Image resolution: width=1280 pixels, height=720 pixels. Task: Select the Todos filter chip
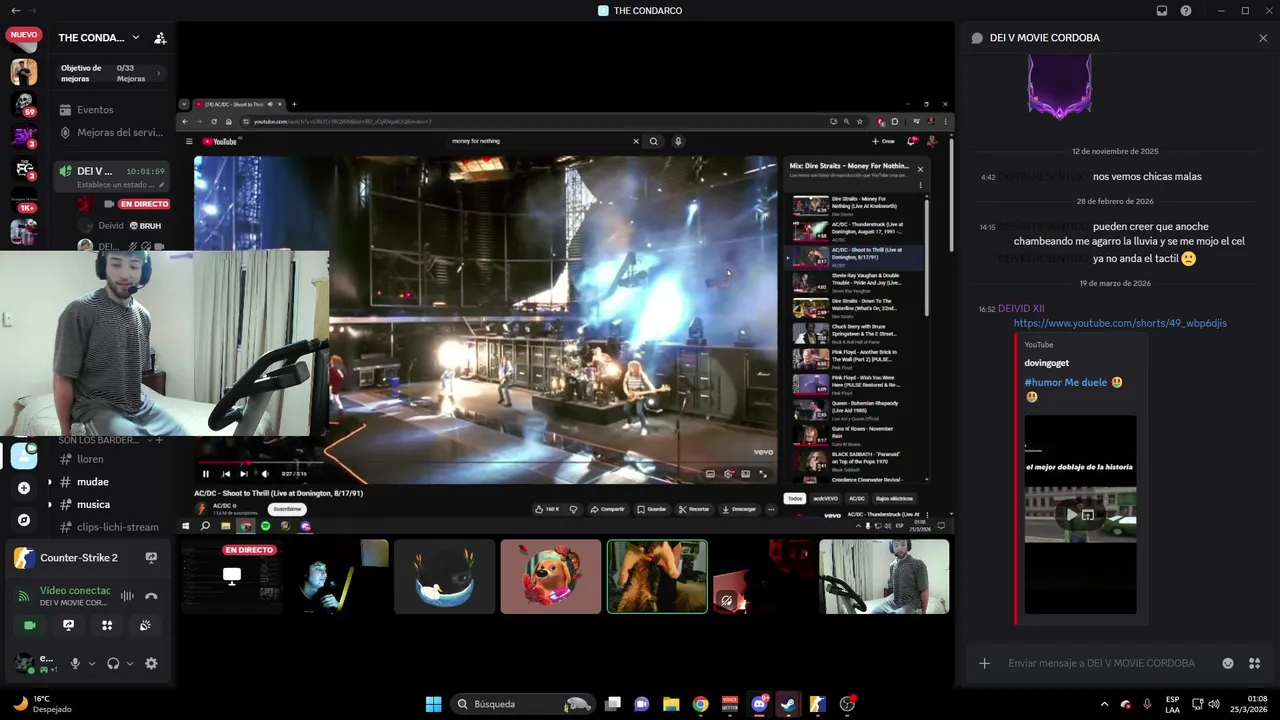point(794,498)
